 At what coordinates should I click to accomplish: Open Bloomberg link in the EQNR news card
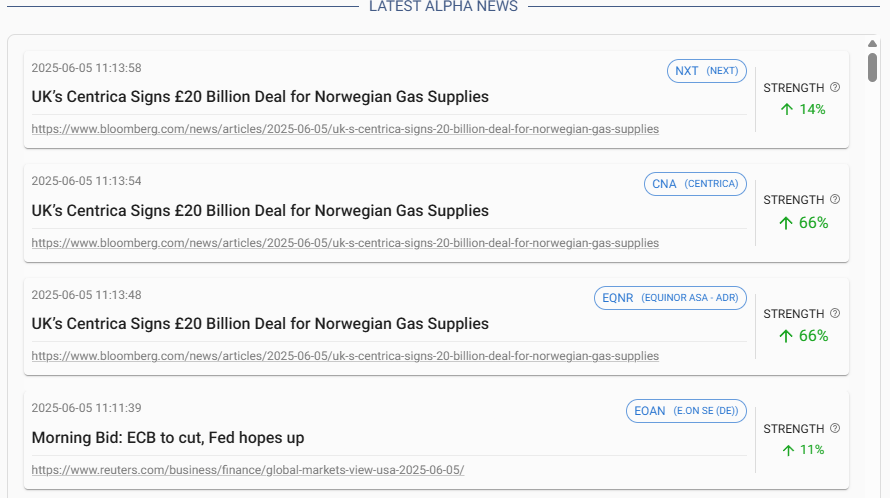point(345,356)
